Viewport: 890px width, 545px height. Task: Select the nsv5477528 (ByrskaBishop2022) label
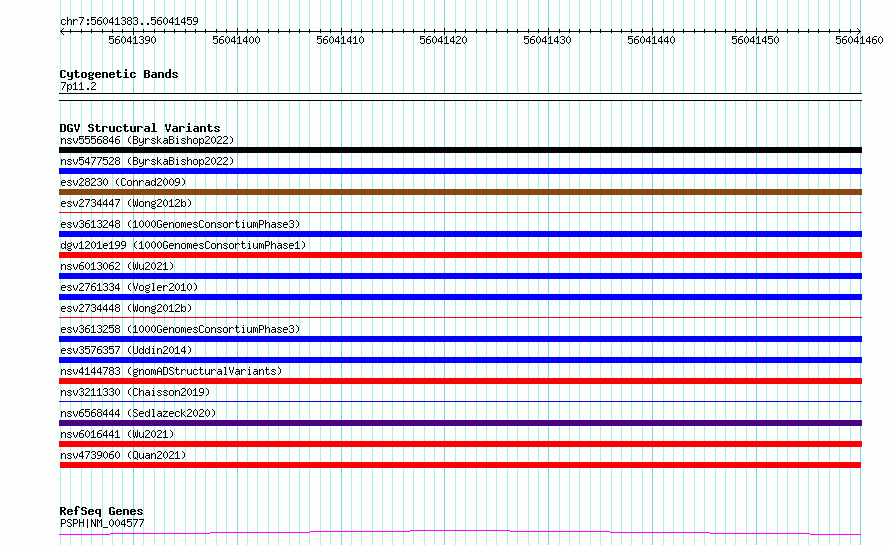[147, 161]
